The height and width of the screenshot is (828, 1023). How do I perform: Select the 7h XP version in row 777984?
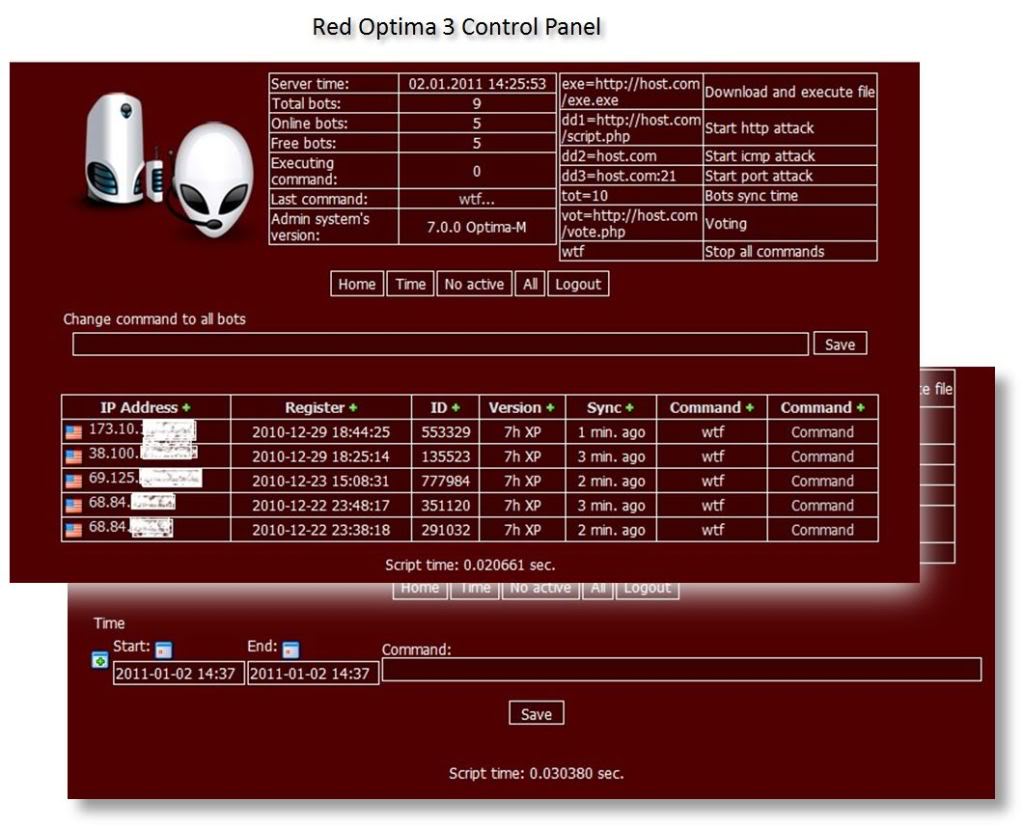[x=522, y=481]
